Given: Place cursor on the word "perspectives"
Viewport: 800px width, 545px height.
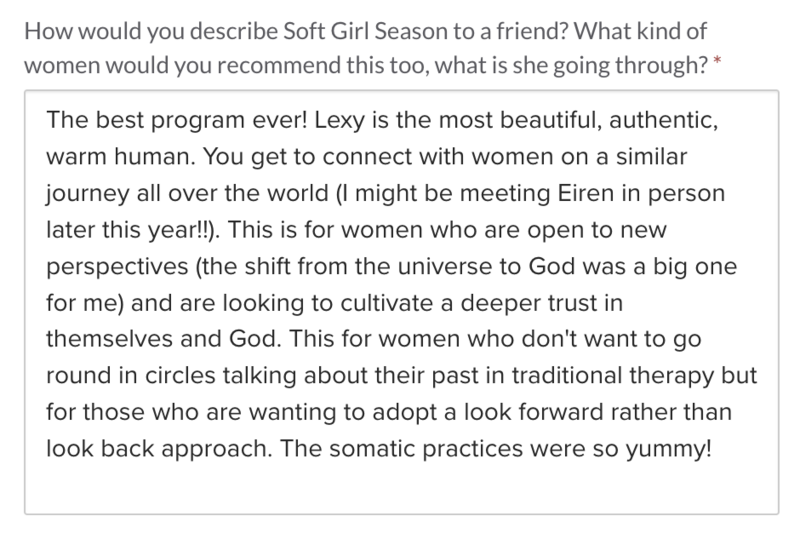Looking at the screenshot, I should pyautogui.click(x=117, y=267).
